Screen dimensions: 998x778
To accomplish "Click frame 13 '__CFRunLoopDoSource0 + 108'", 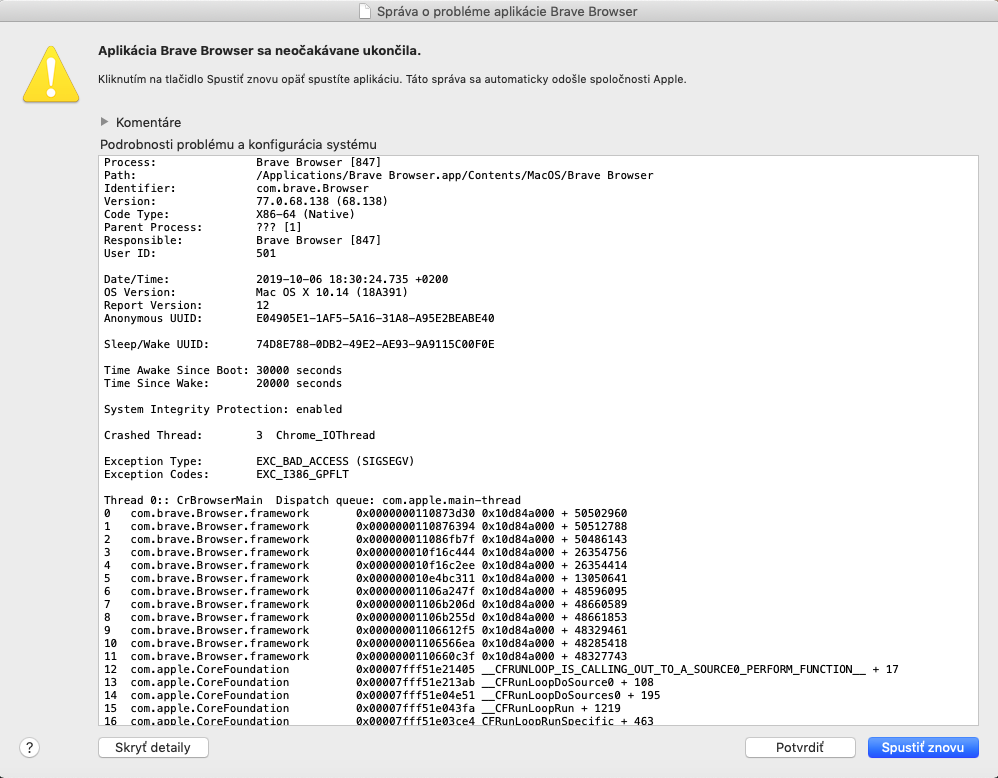I will tap(568, 683).
